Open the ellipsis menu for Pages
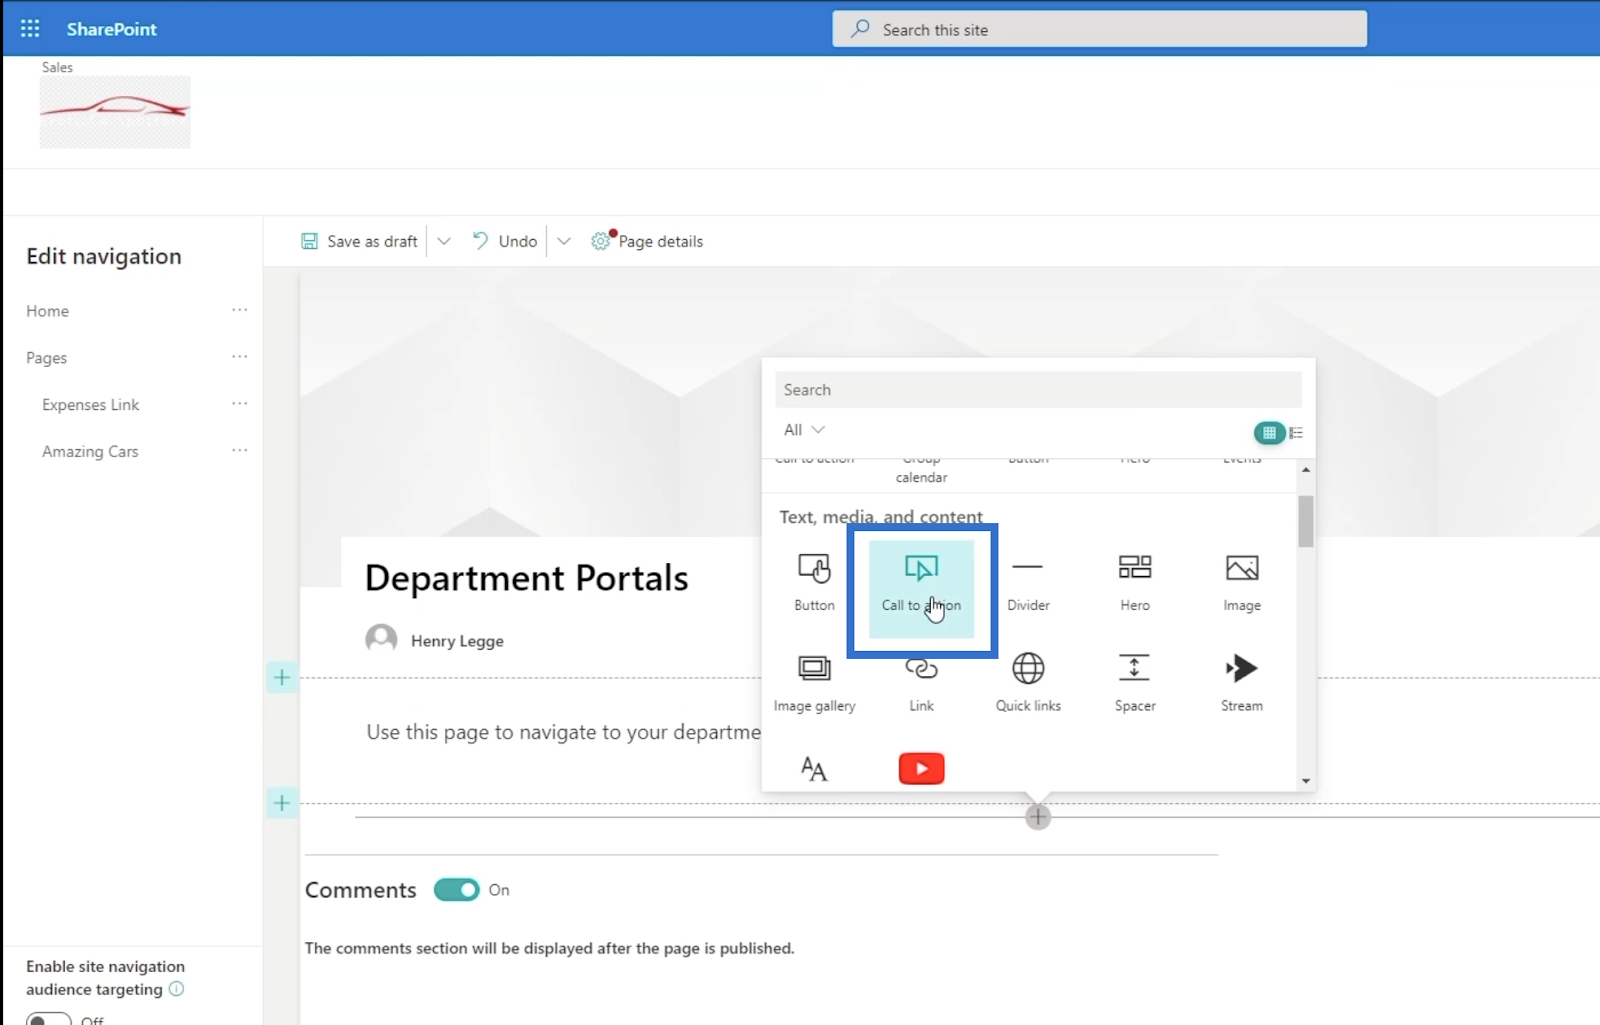The height and width of the screenshot is (1025, 1600). pos(240,357)
